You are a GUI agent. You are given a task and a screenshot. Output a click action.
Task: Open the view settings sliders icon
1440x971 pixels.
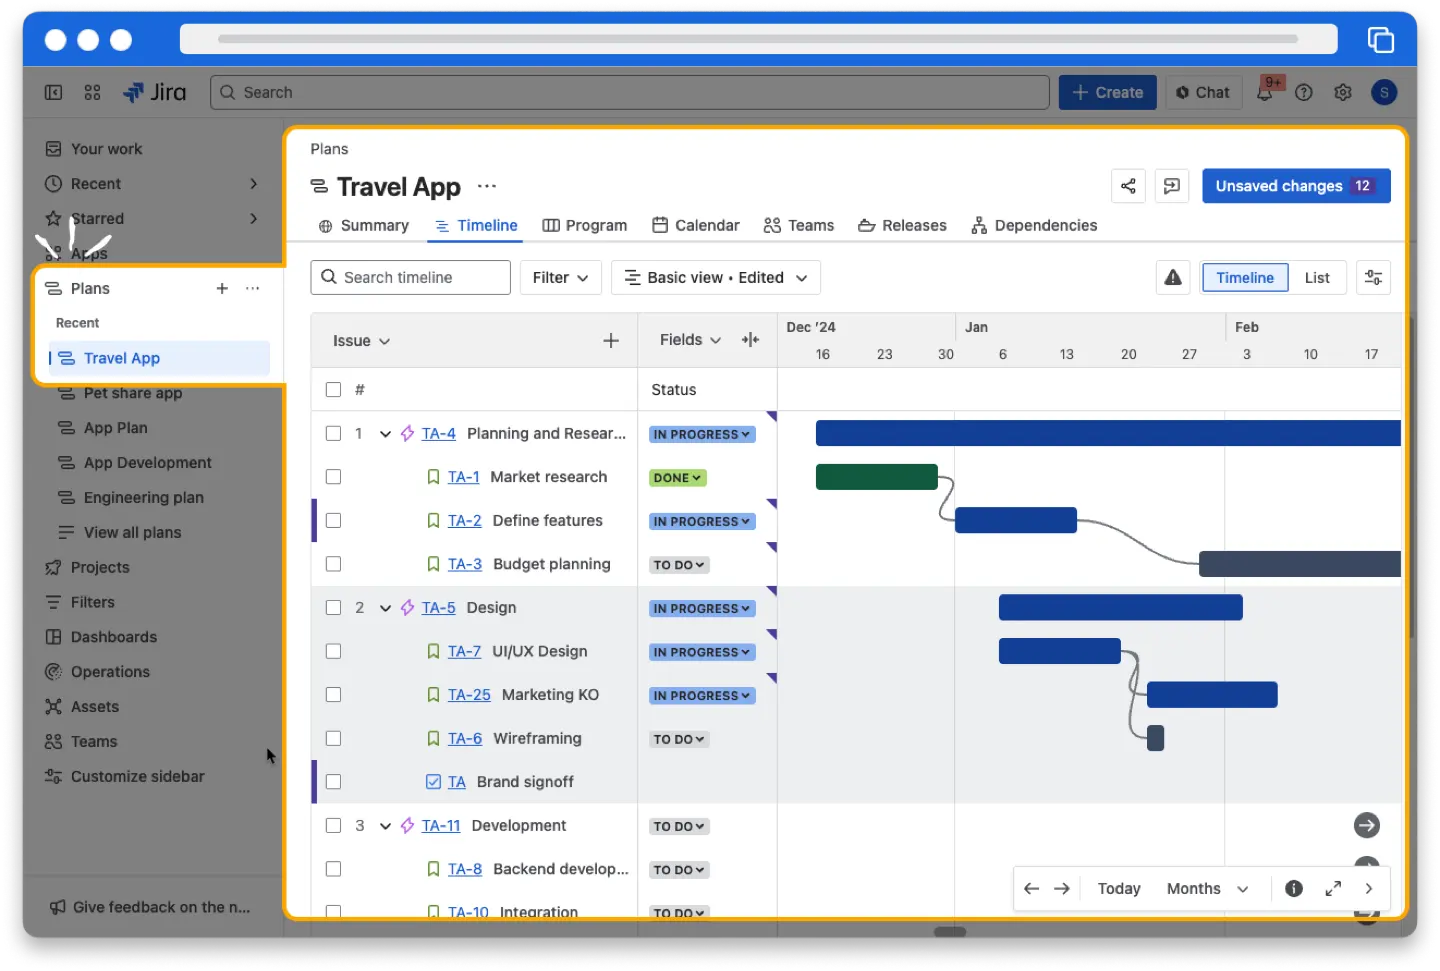[1374, 277]
